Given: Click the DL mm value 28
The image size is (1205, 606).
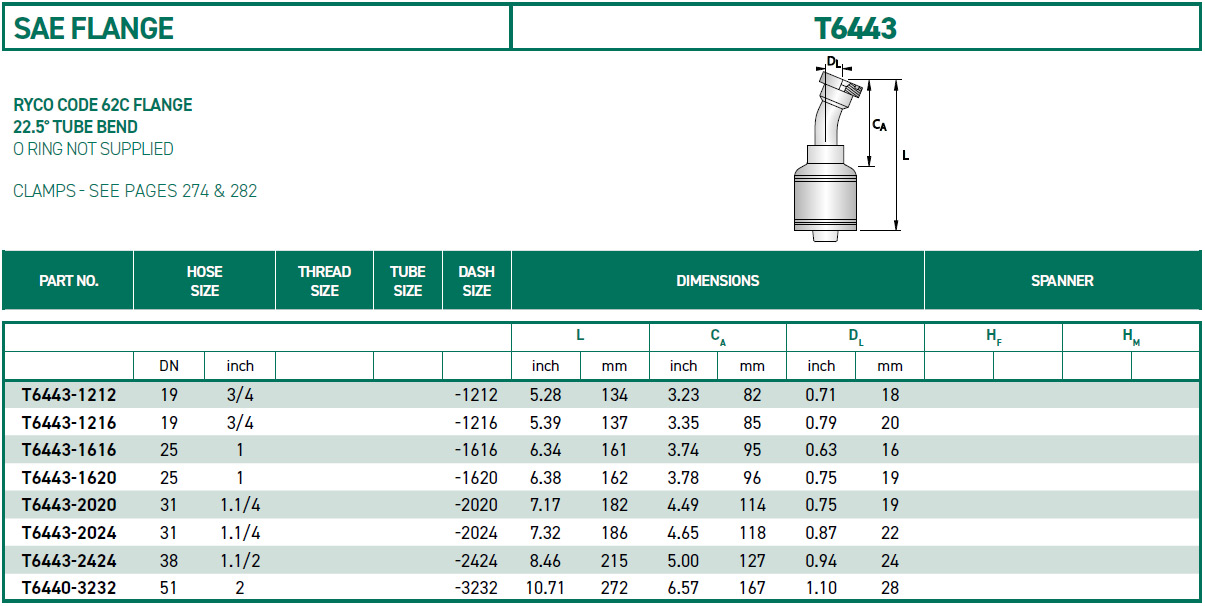Looking at the screenshot, I should [x=890, y=587].
